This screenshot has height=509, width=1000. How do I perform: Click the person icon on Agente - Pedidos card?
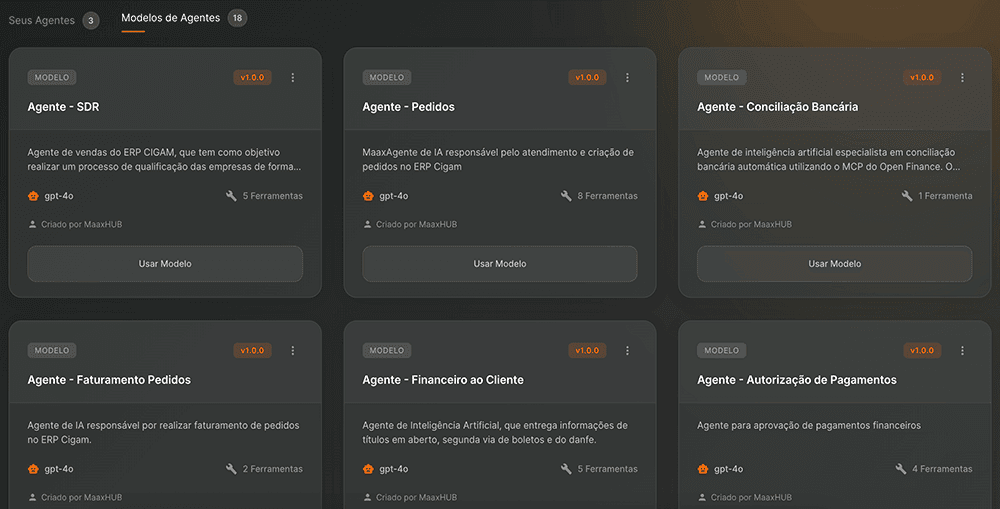[367, 225]
